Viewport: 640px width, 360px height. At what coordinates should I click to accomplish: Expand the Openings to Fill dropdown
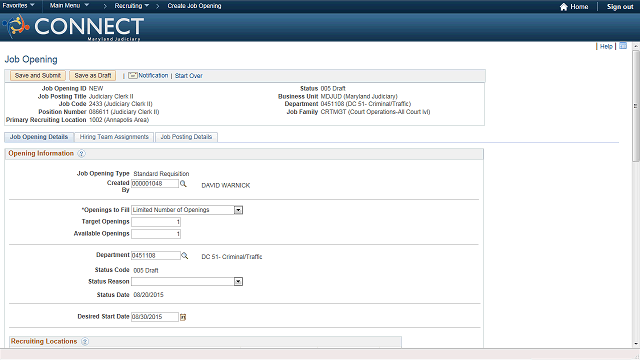pos(238,210)
